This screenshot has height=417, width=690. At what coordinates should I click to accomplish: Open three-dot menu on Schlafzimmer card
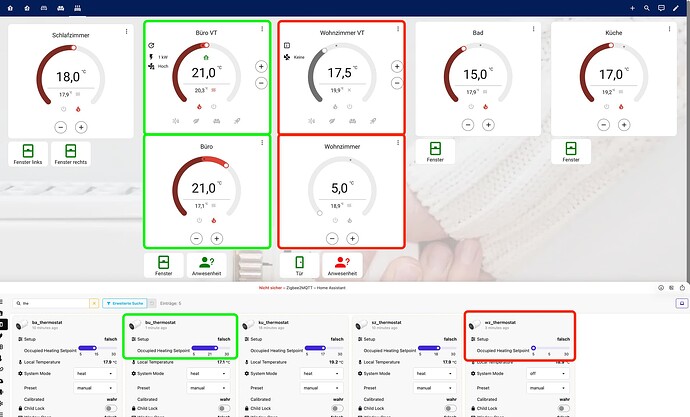click(x=126, y=32)
